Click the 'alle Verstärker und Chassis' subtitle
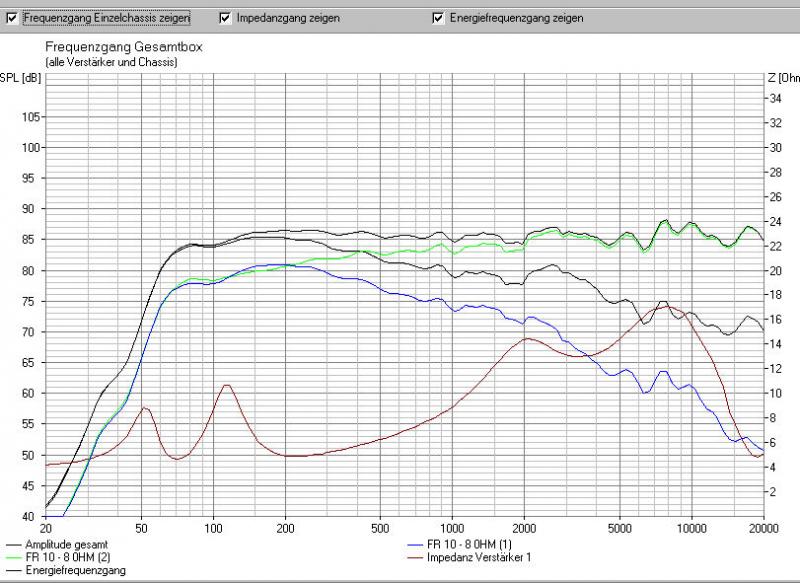 click(x=111, y=62)
